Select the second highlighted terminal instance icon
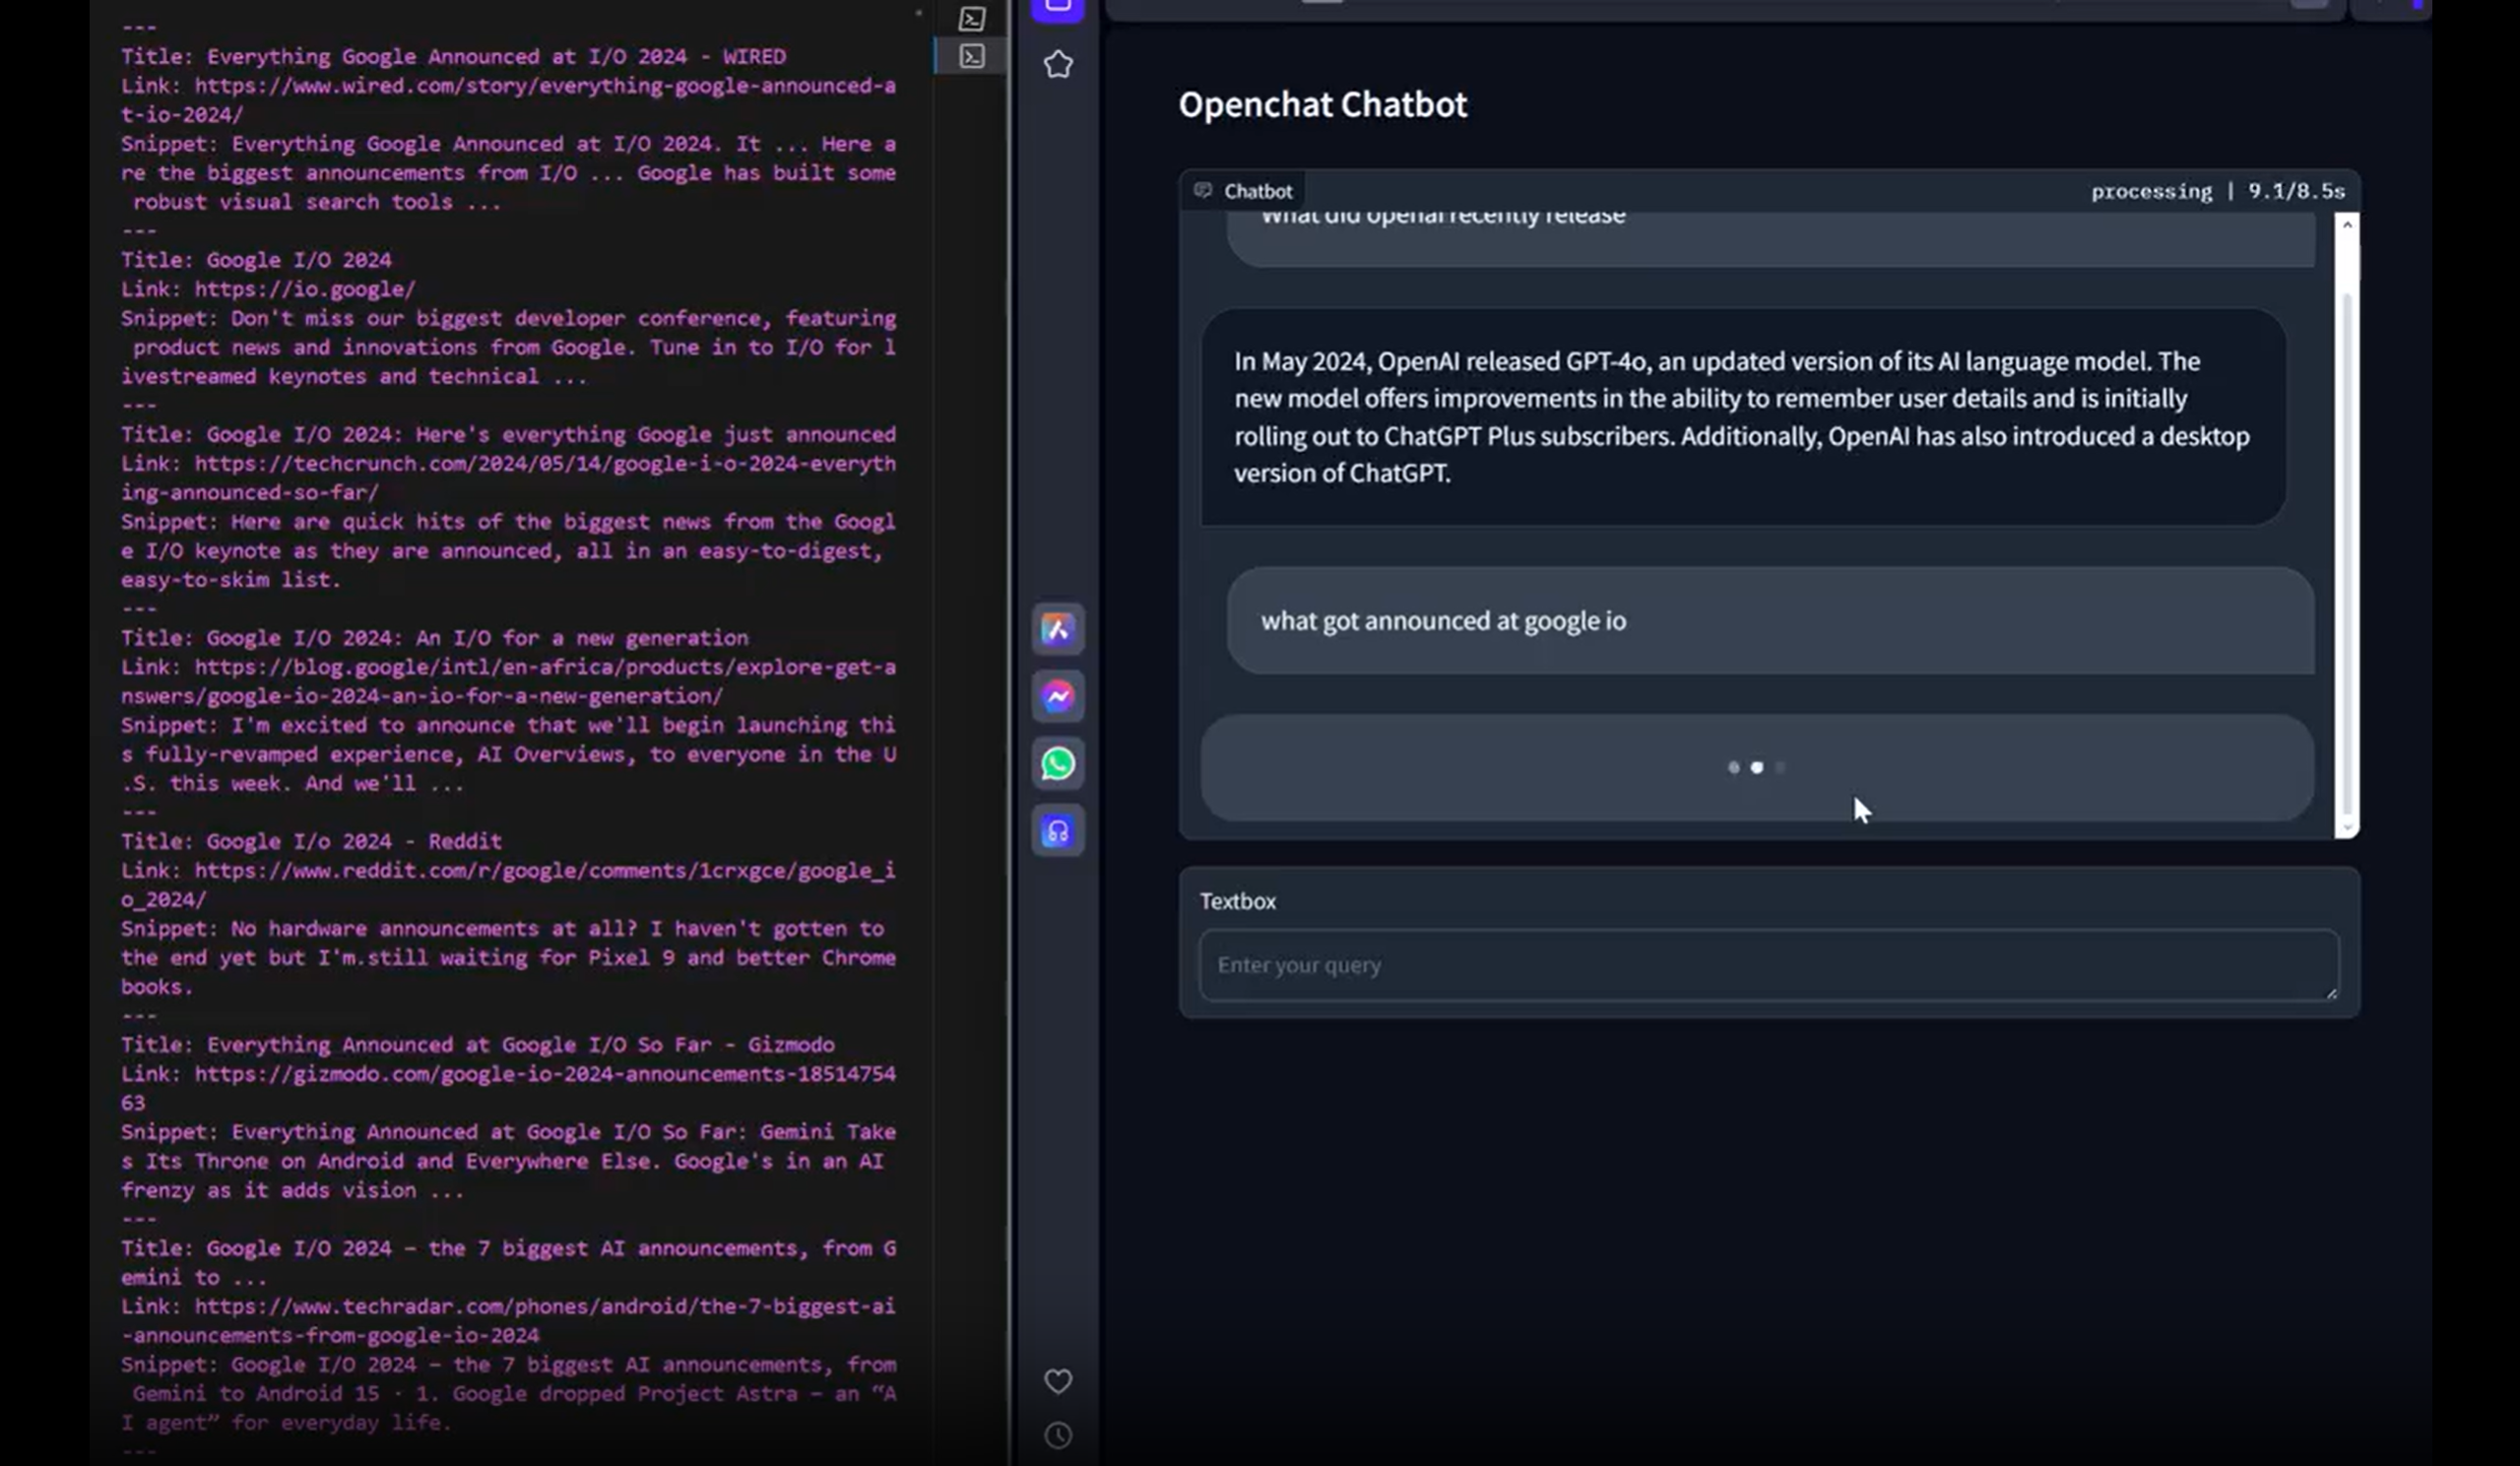 pyautogui.click(x=972, y=56)
